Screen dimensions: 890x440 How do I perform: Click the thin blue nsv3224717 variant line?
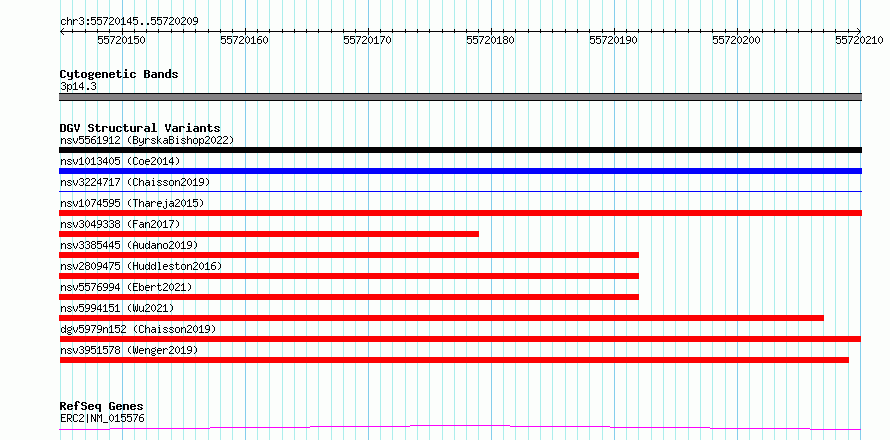click(460, 191)
